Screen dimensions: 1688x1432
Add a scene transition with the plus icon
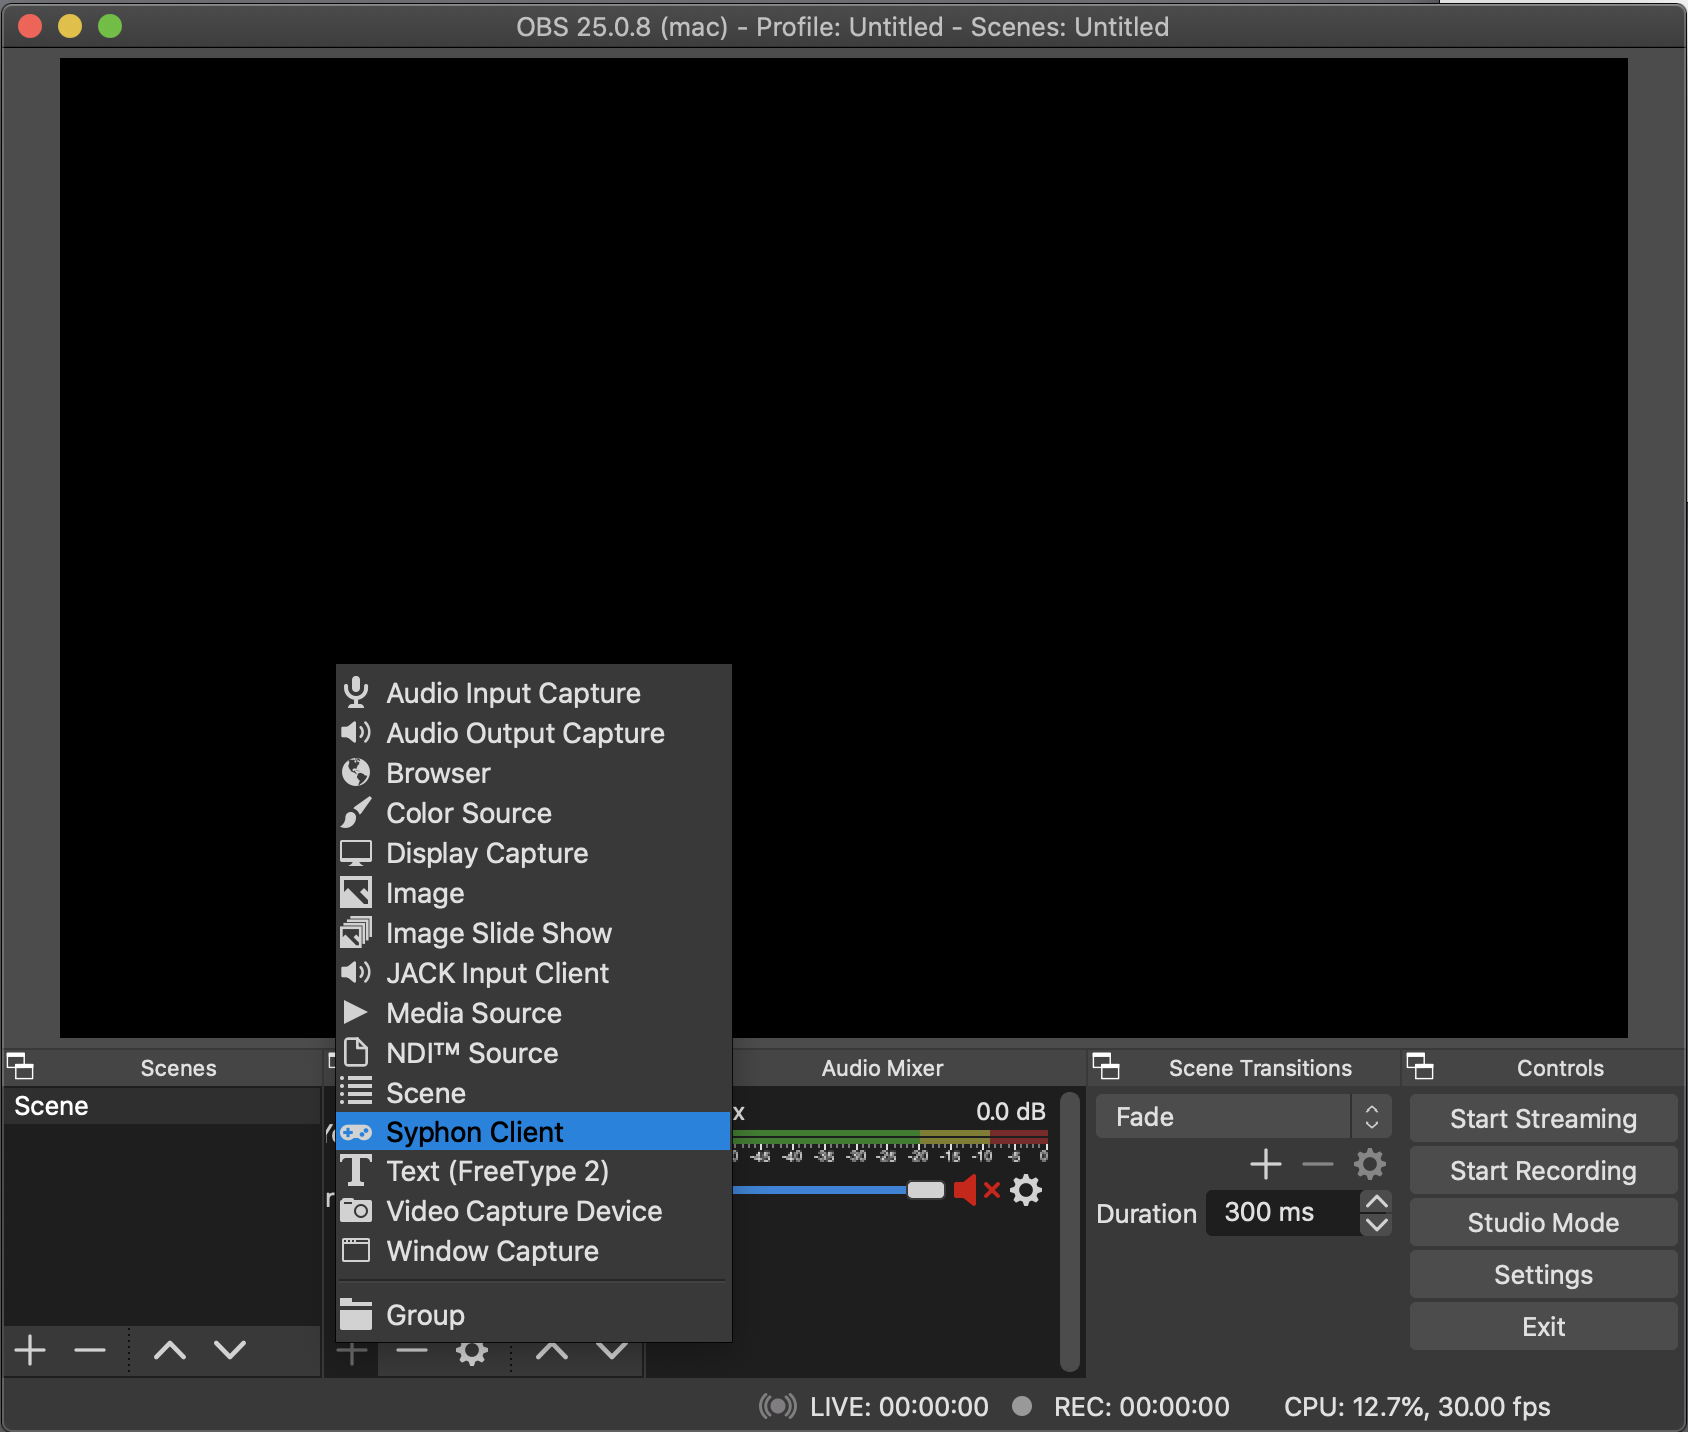tap(1266, 1164)
